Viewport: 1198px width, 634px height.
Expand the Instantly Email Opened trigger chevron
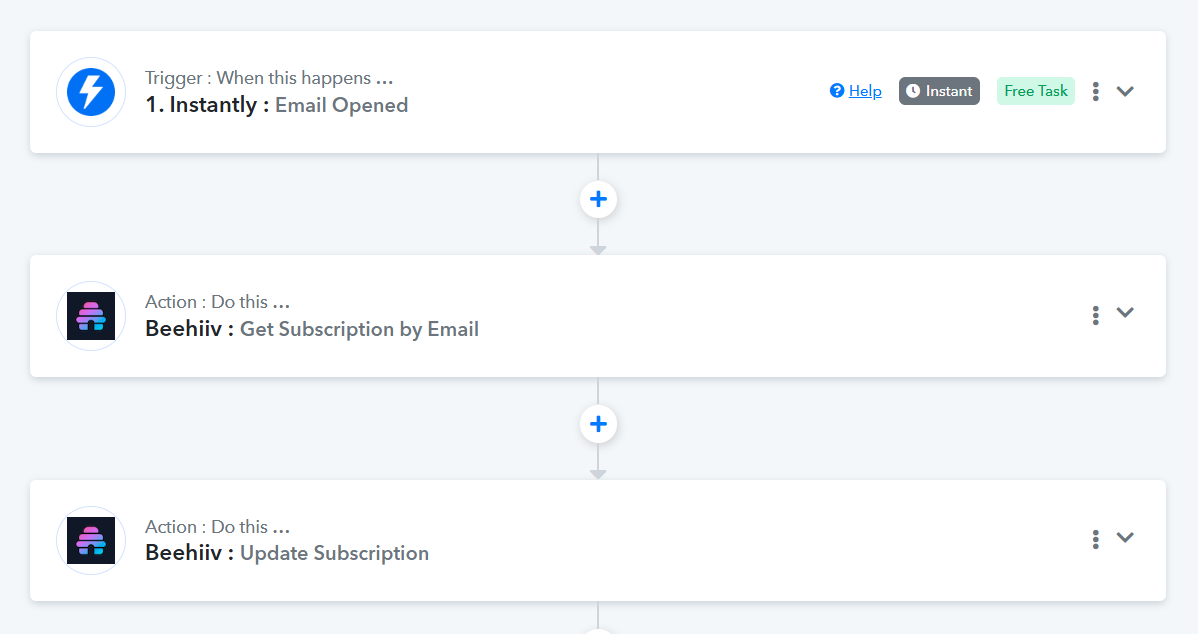click(1125, 91)
